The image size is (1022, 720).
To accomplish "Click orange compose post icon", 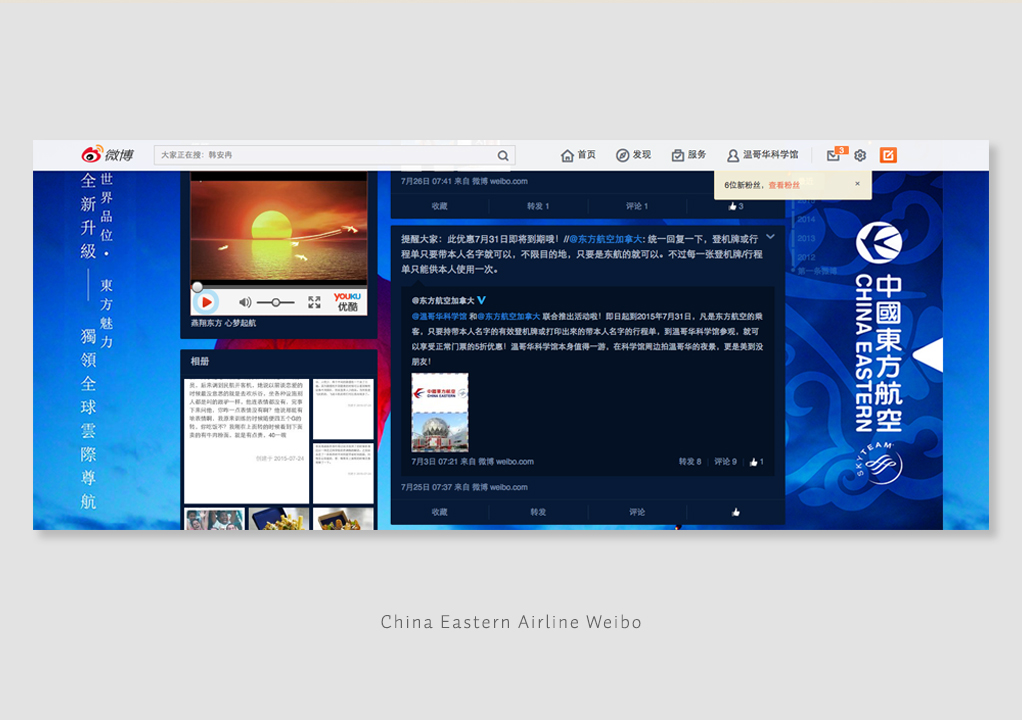I will [x=888, y=155].
